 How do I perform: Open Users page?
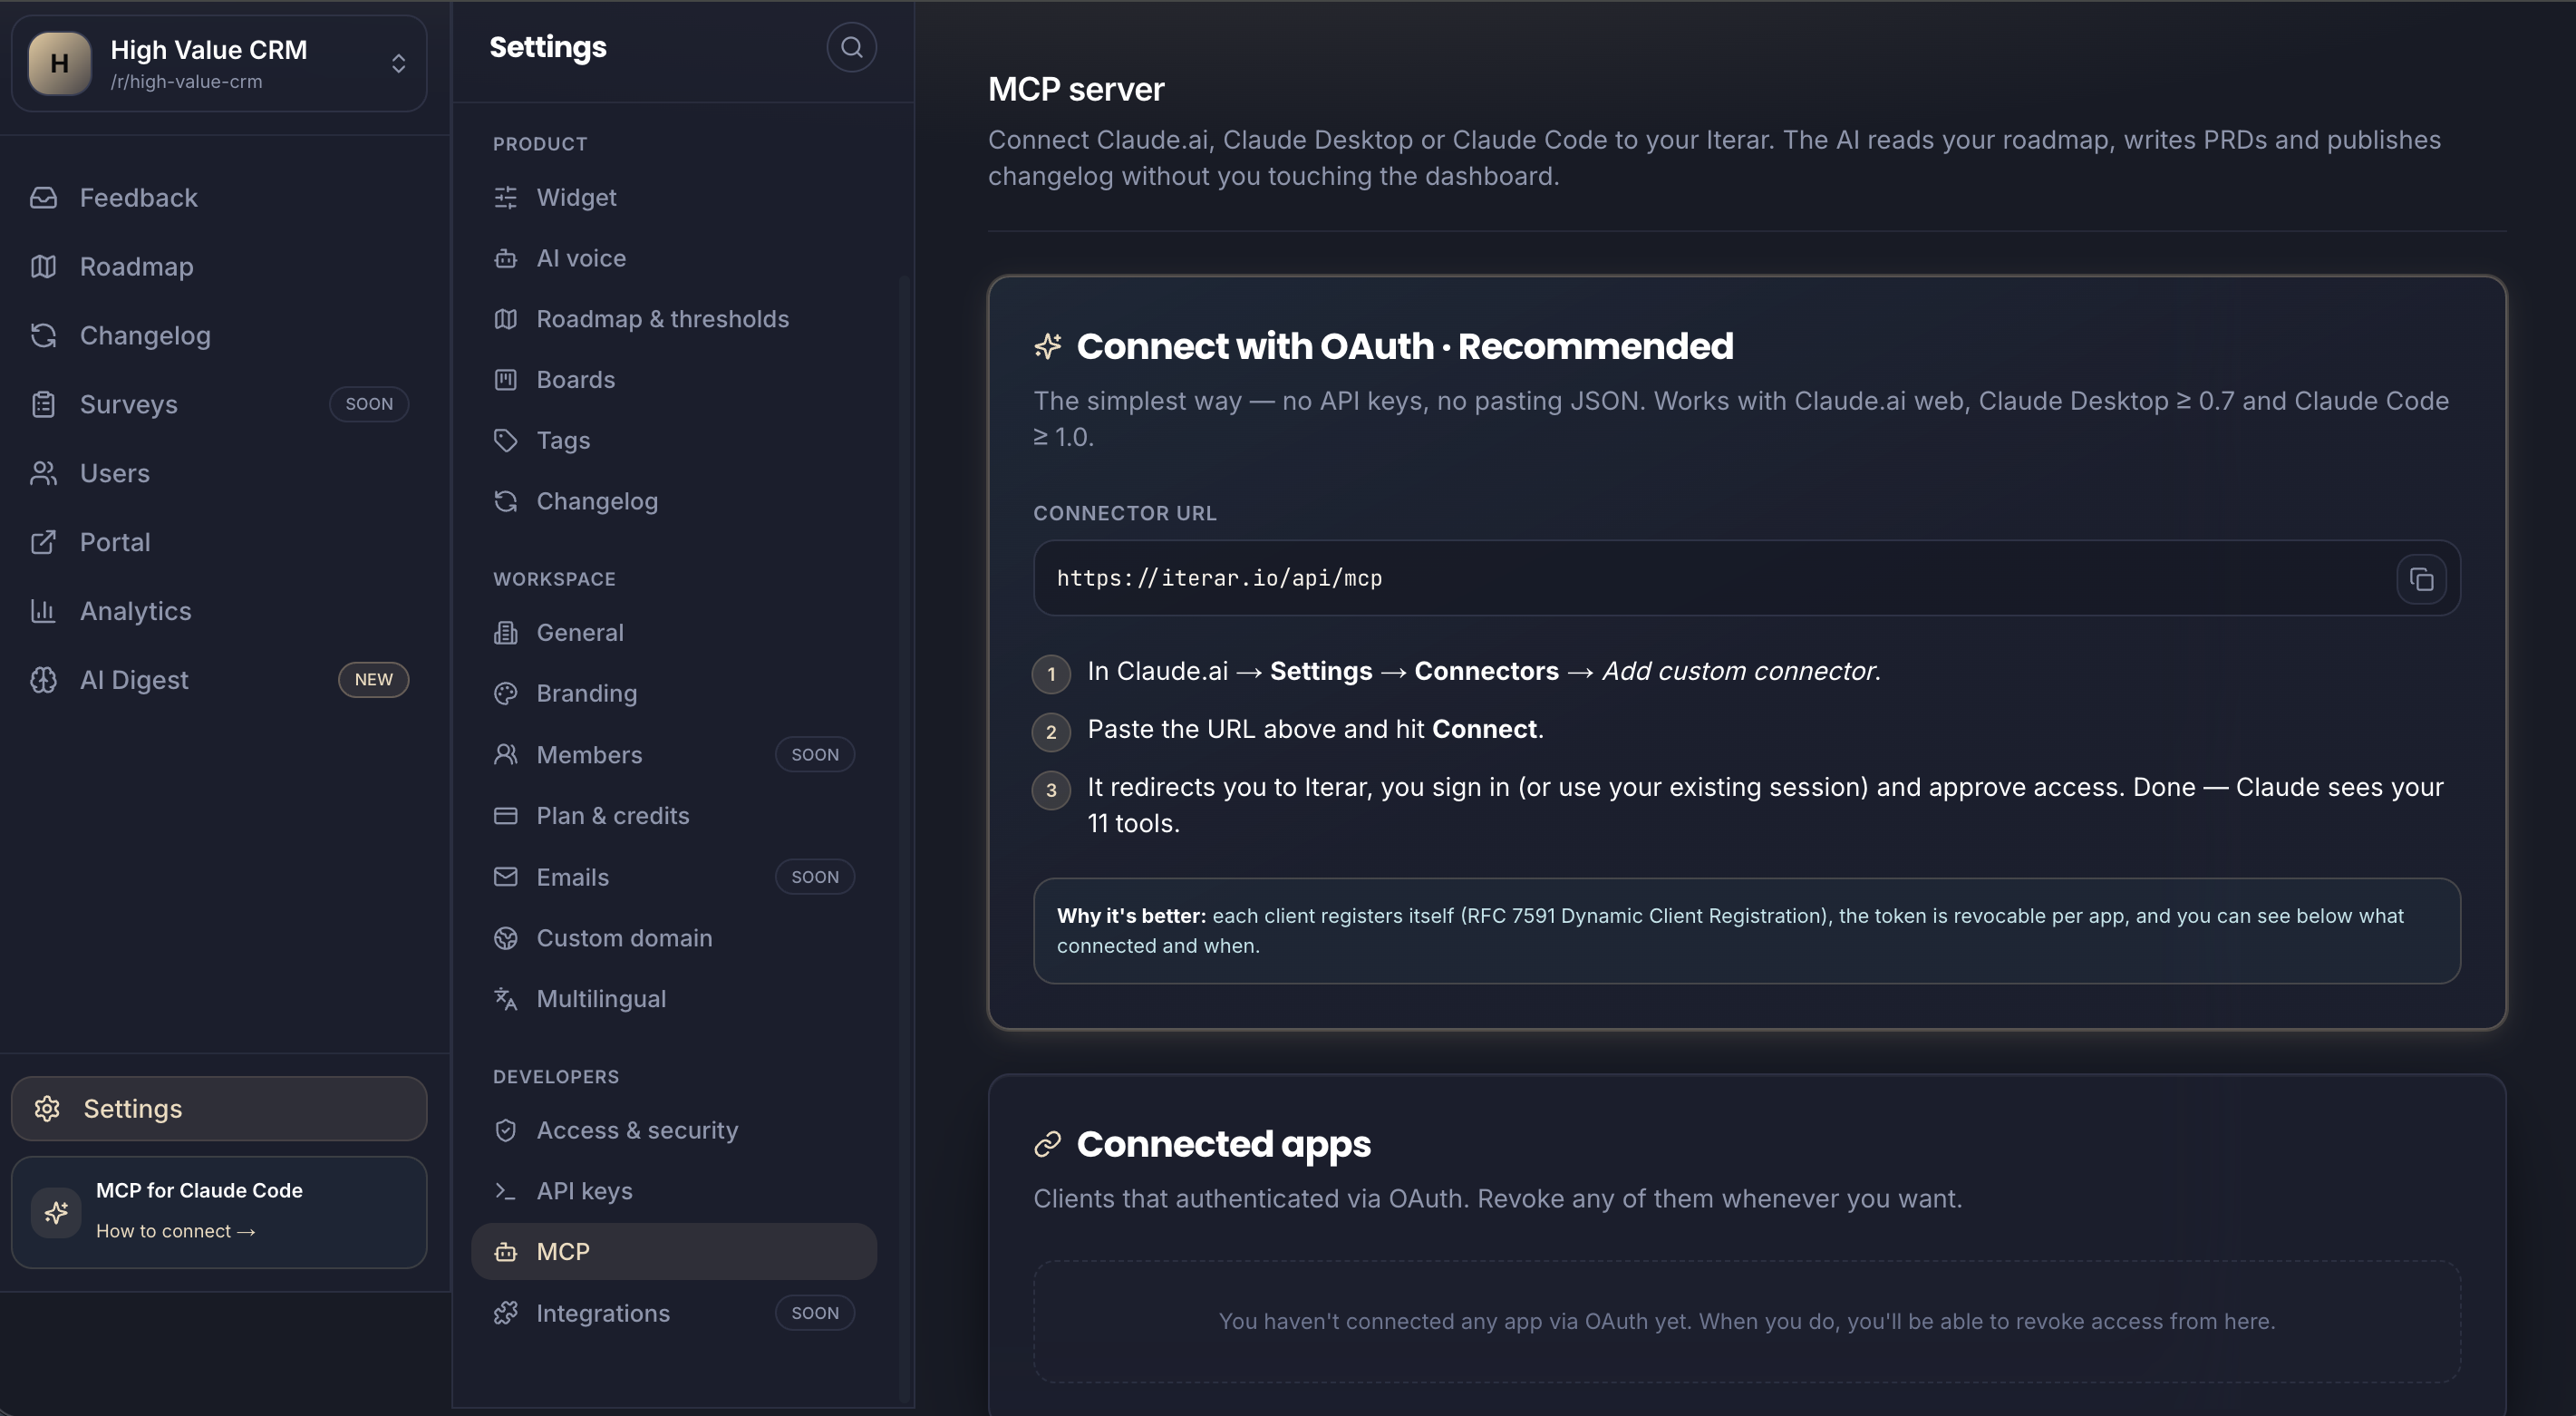click(219, 474)
